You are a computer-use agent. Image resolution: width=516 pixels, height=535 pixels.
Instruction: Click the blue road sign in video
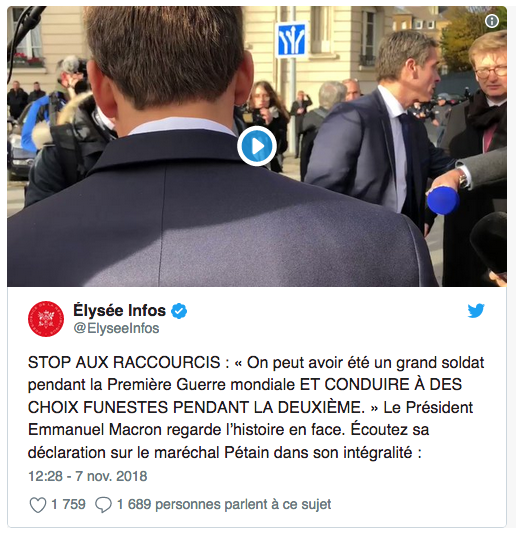(291, 40)
